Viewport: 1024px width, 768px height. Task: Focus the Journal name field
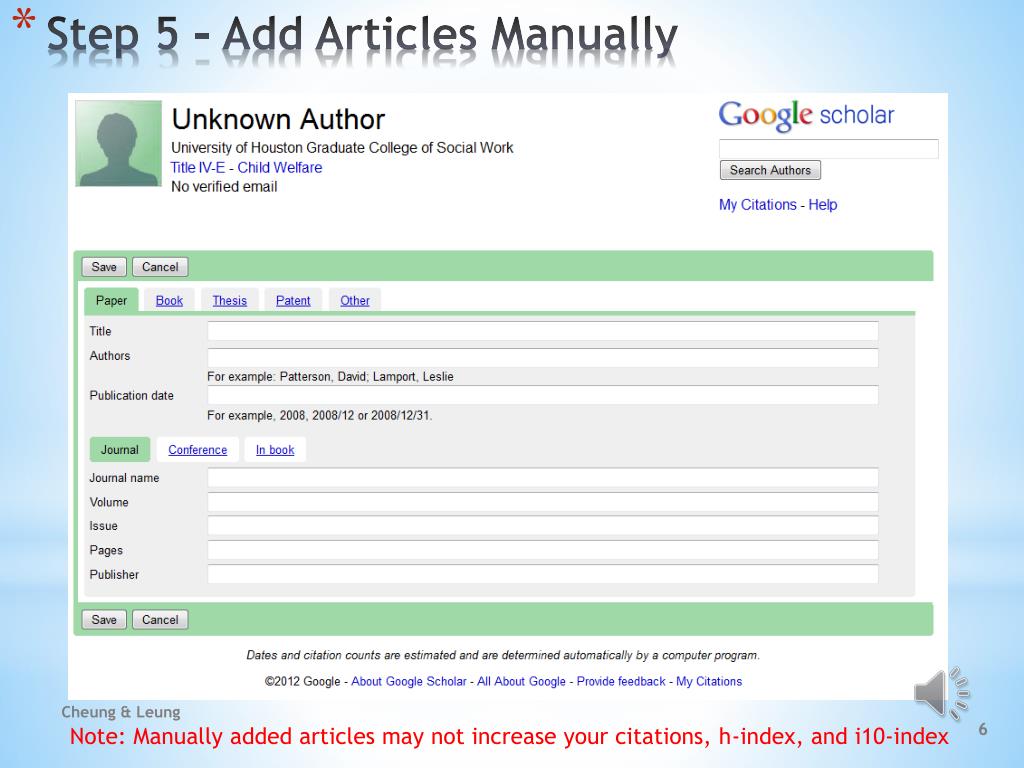pos(543,478)
